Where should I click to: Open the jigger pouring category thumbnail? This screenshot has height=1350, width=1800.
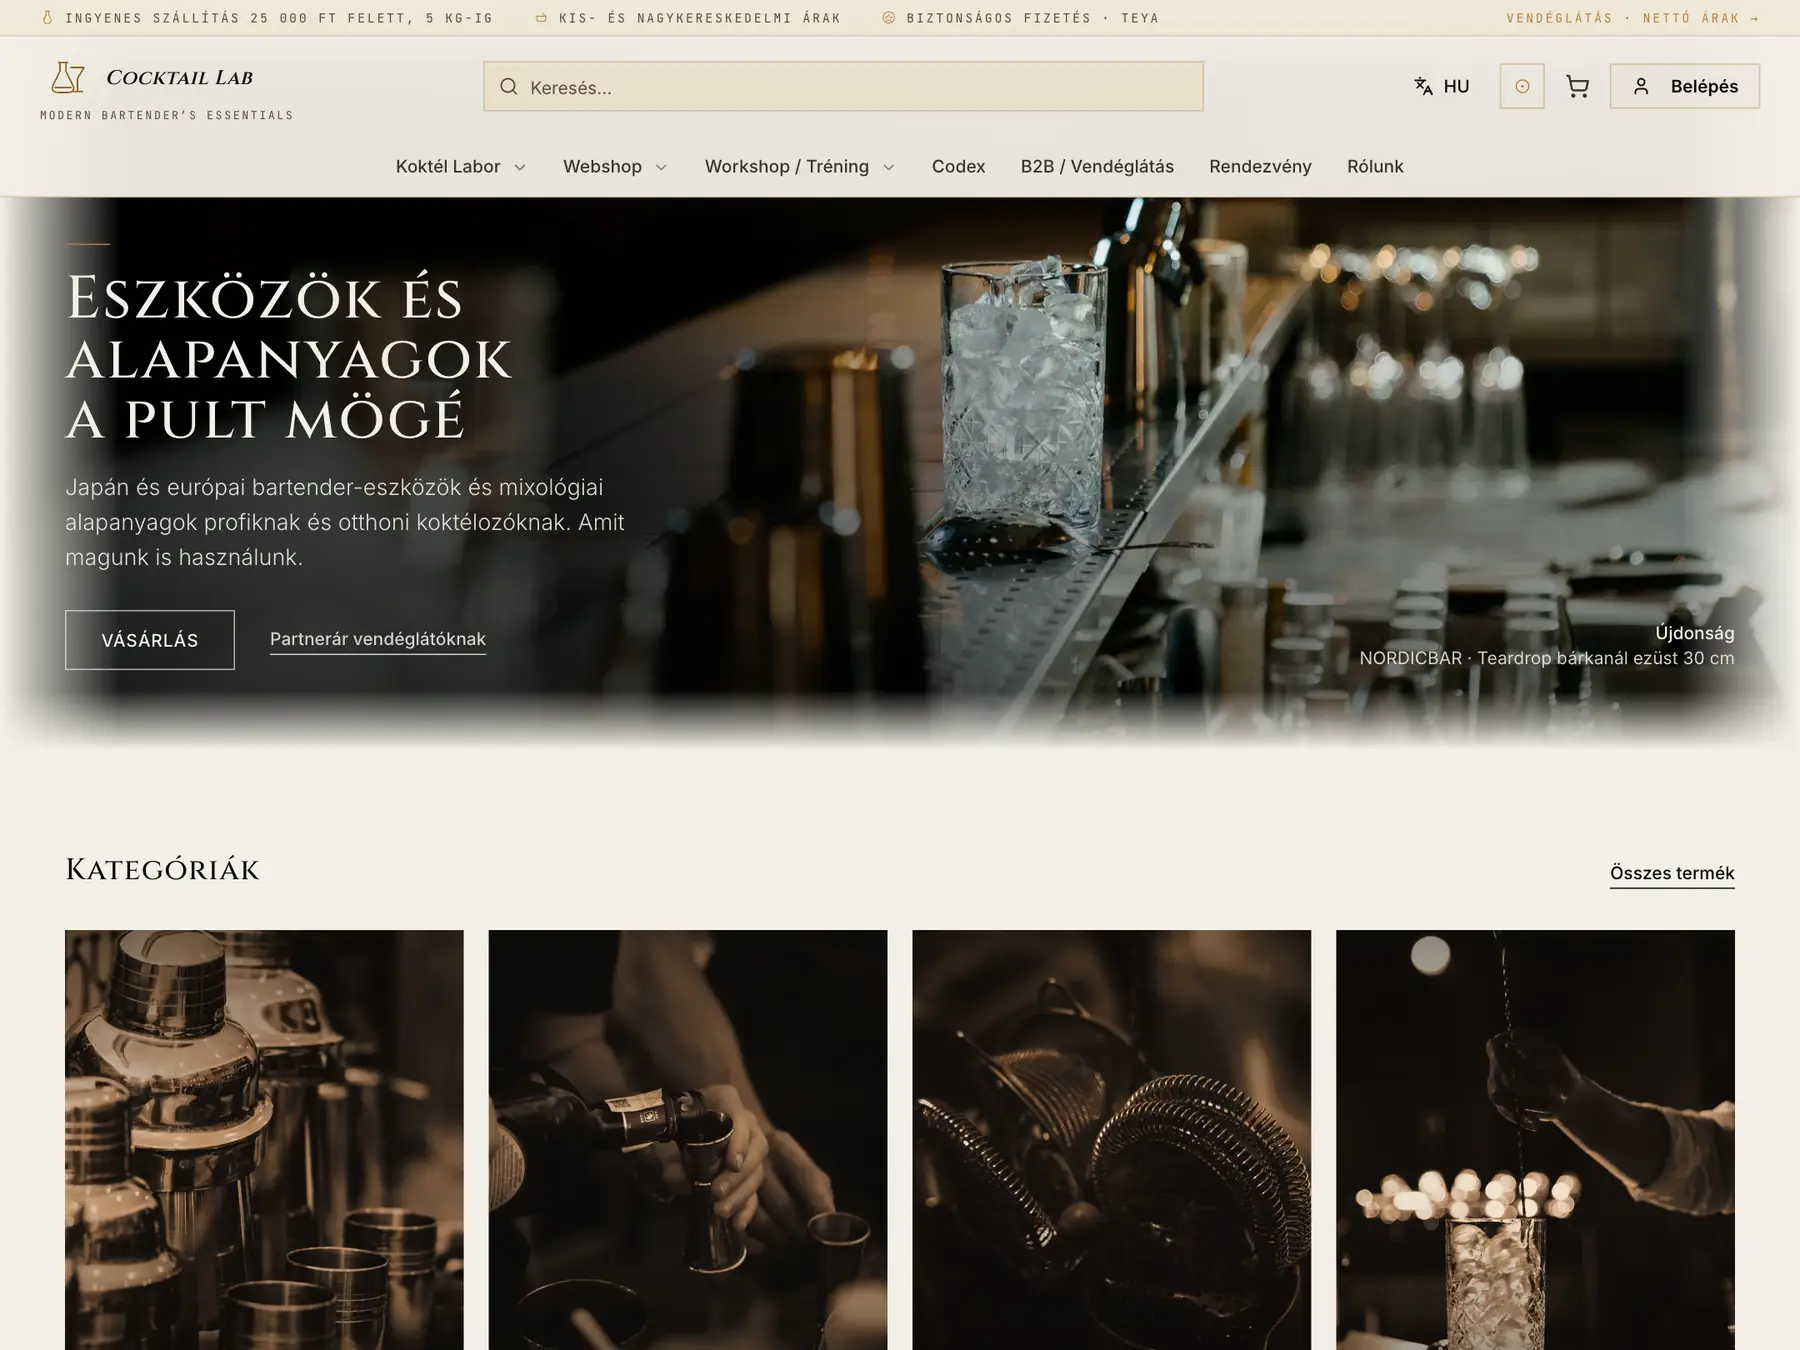click(688, 1140)
